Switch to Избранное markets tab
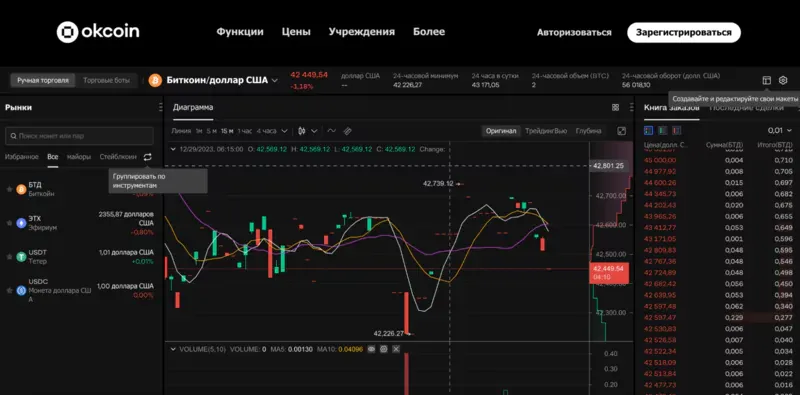Image resolution: width=800 pixels, height=395 pixels. 22,157
